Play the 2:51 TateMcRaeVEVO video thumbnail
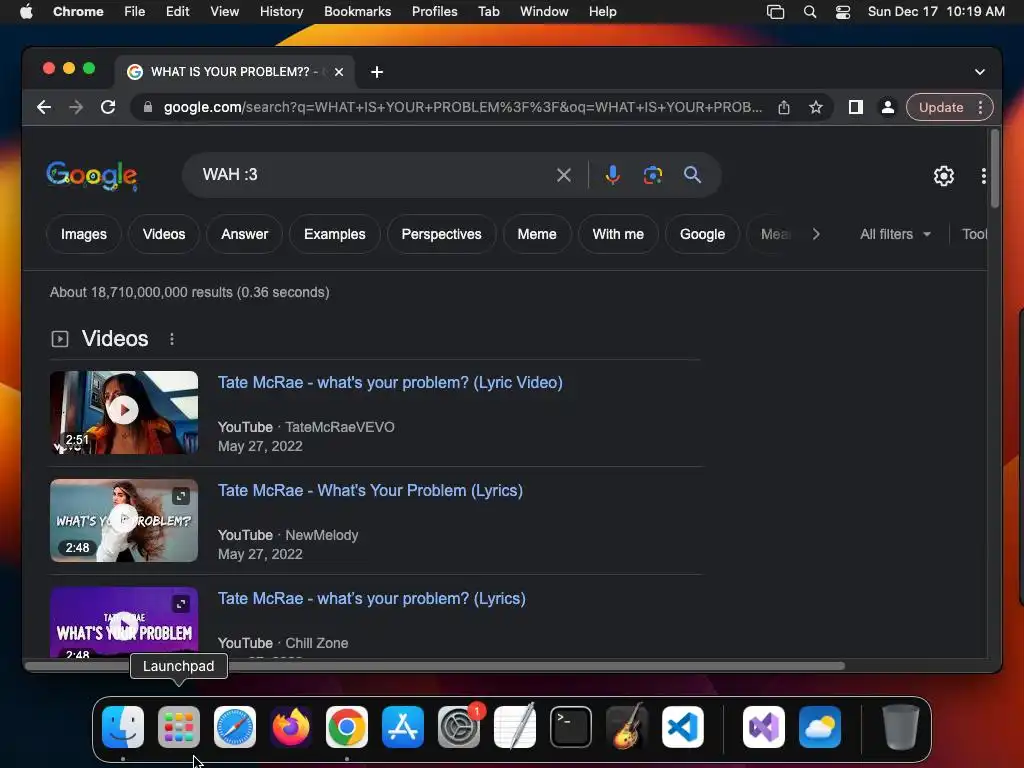Screen dimensions: 1024x768 [x=124, y=412]
